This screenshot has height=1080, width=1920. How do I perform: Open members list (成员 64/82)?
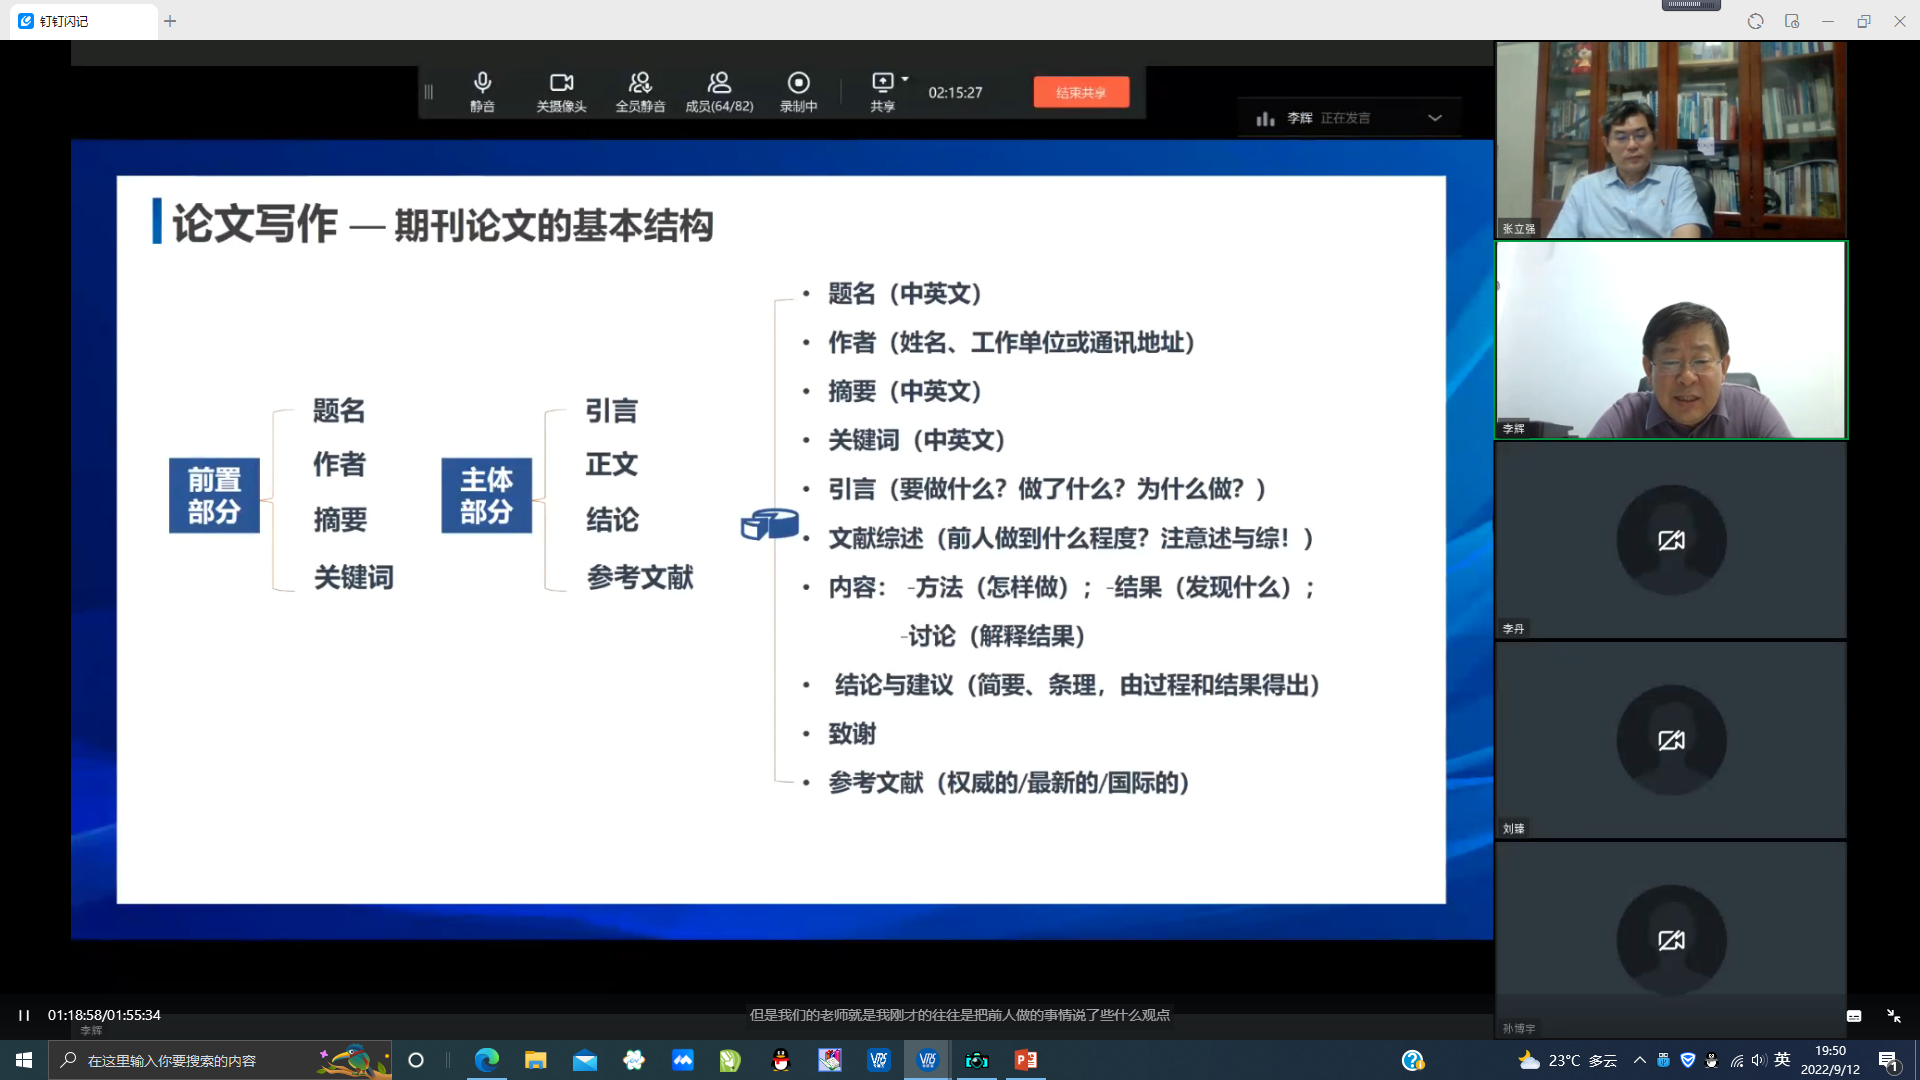[x=719, y=91]
